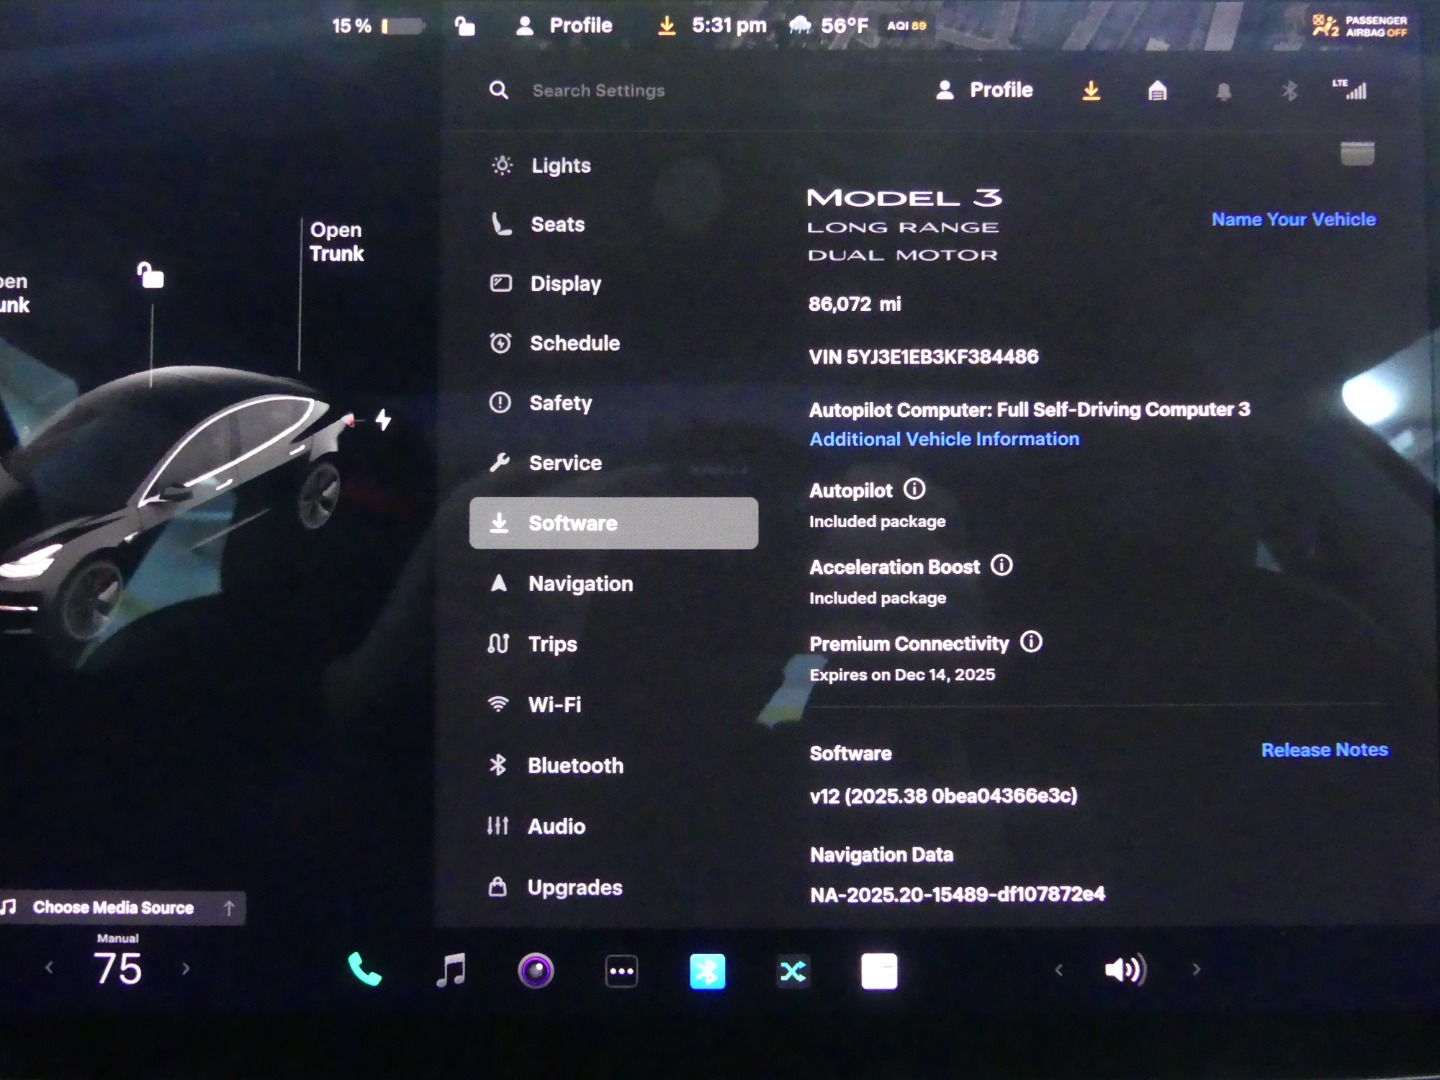Show Autopilot info details

click(914, 489)
